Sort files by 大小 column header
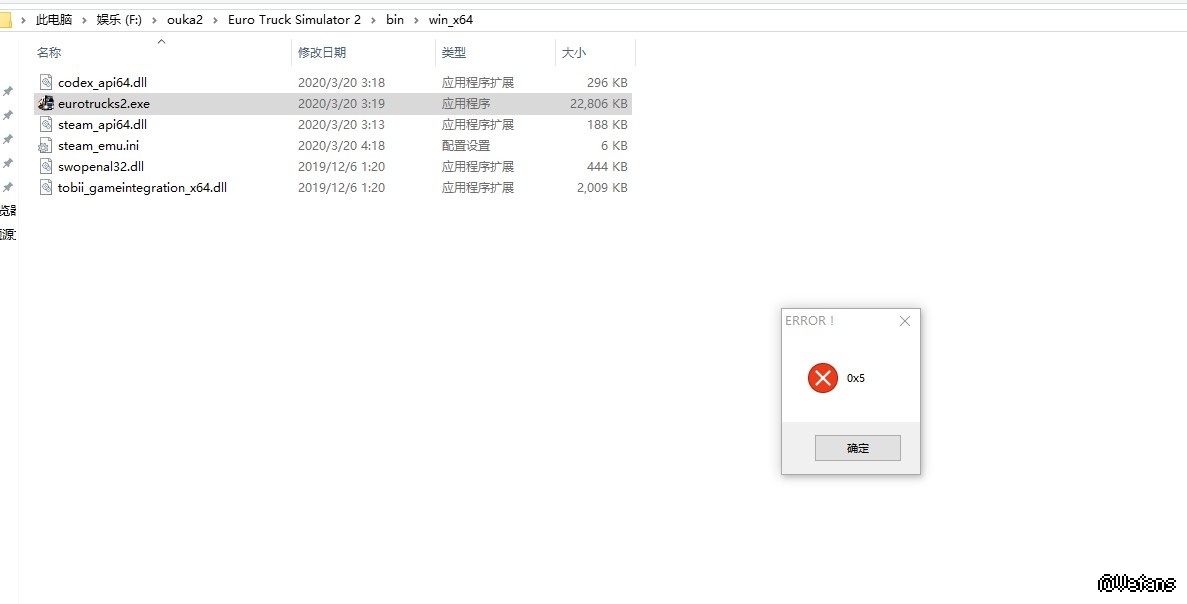The height and width of the screenshot is (604, 1187). click(573, 52)
